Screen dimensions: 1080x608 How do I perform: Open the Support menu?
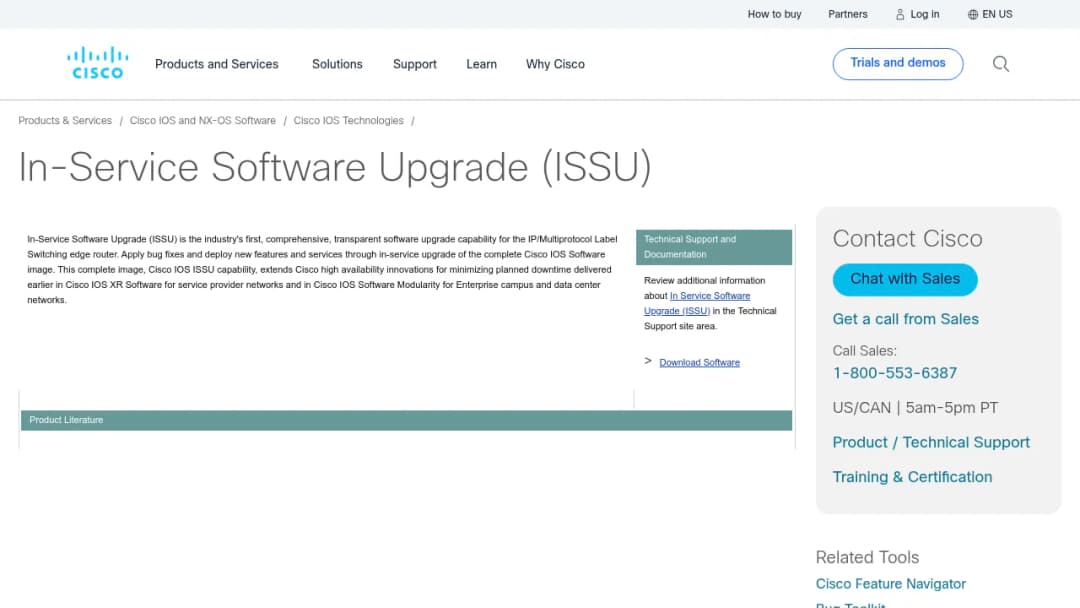415,64
